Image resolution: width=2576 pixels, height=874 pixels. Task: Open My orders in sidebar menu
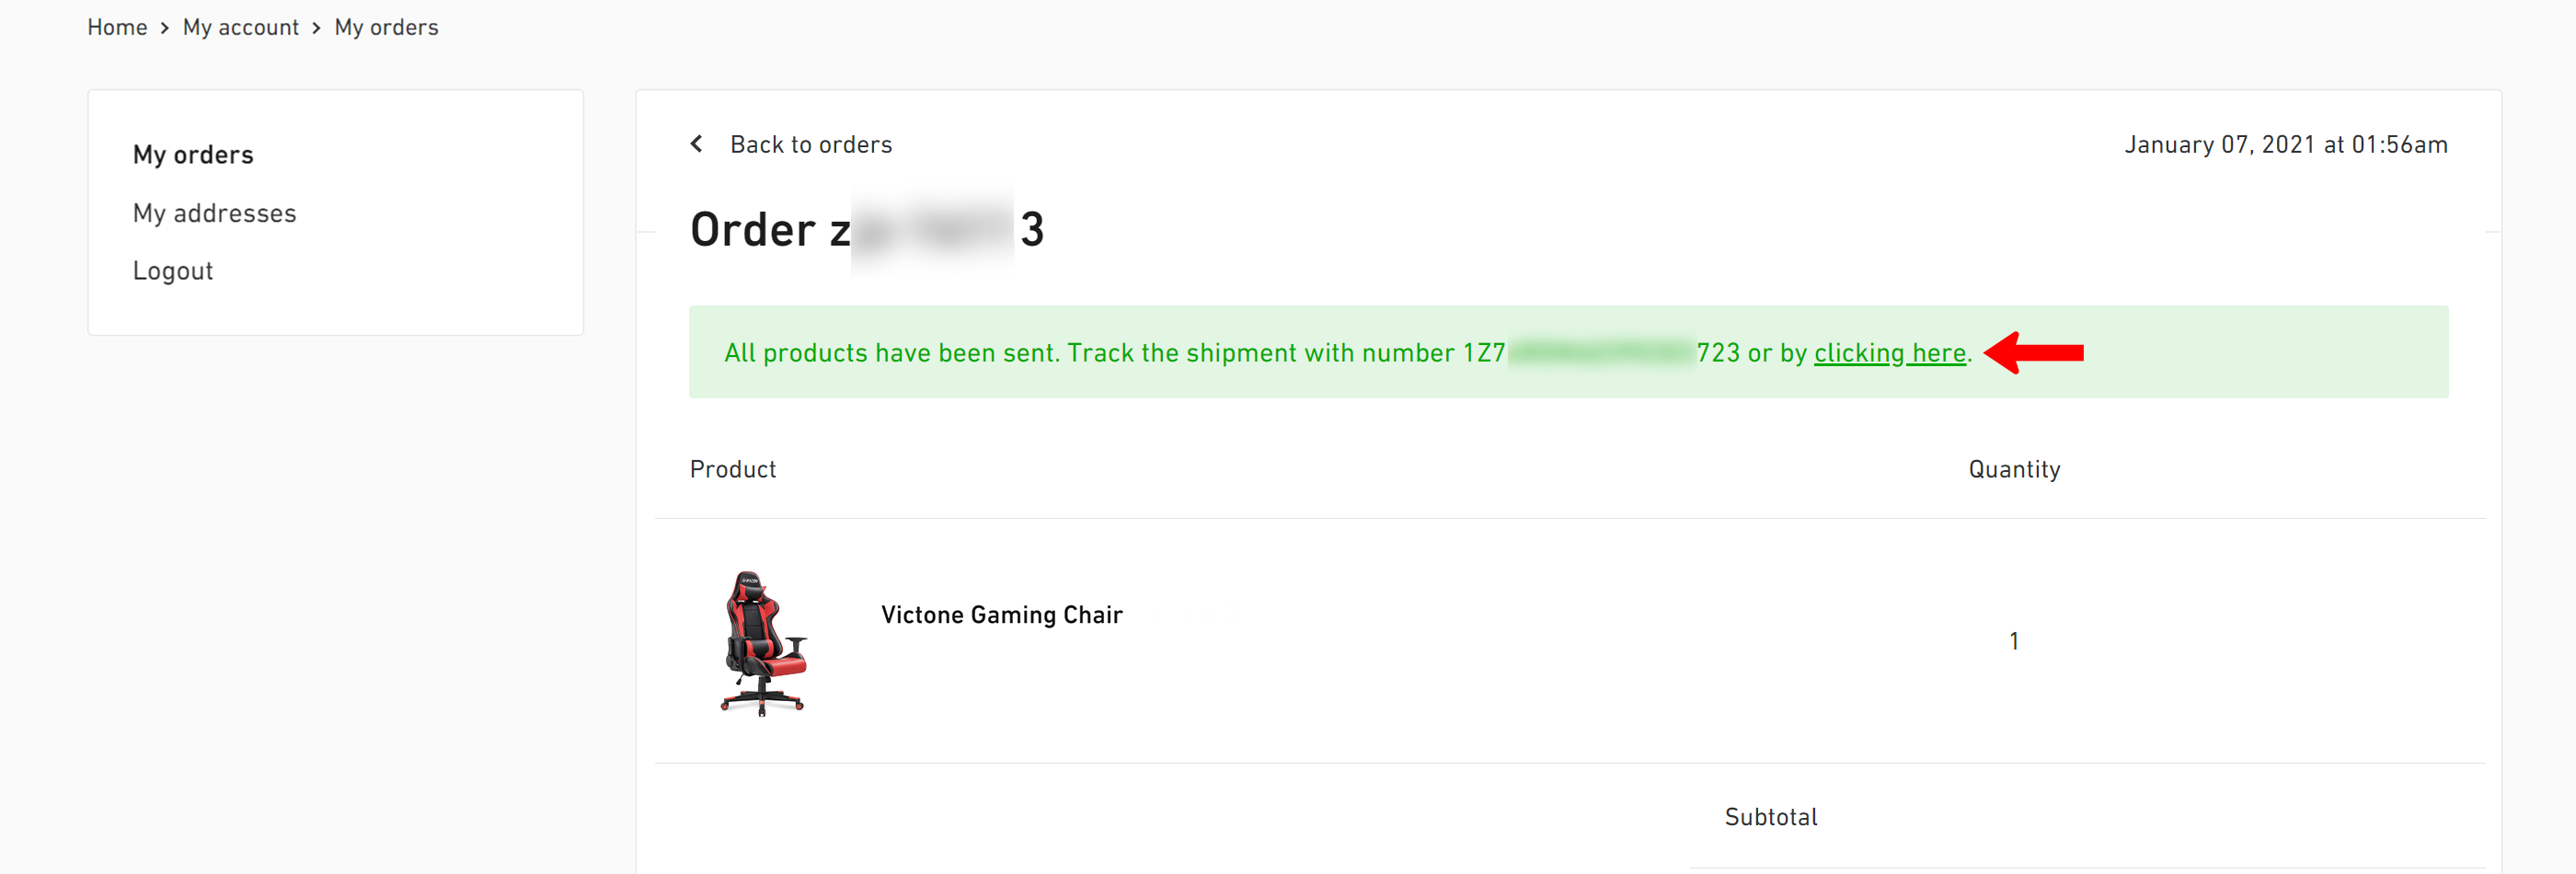(x=193, y=155)
